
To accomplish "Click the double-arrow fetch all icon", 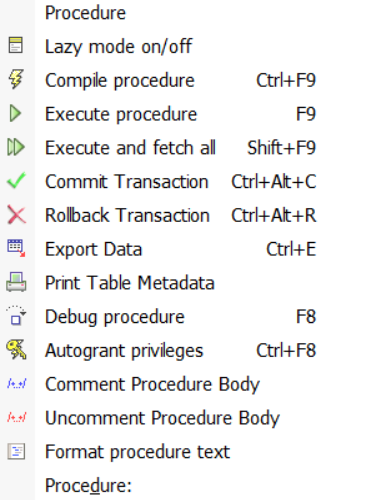I will pyautogui.click(x=16, y=147).
